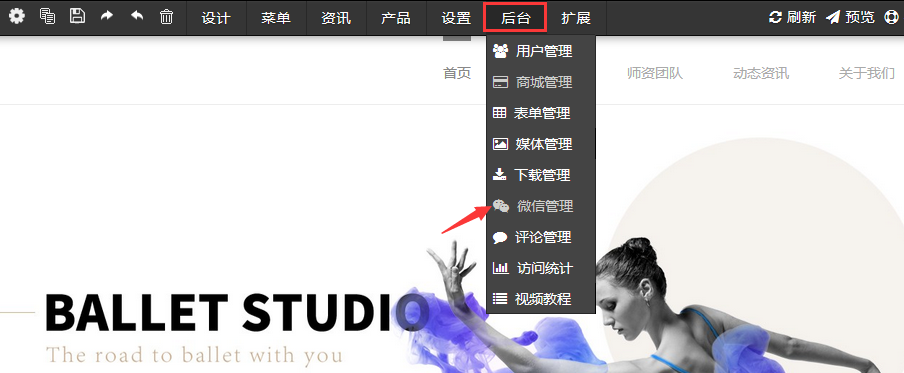Open the 菜单 menu
Viewport: 904px width, 373px height.
pos(276,18)
